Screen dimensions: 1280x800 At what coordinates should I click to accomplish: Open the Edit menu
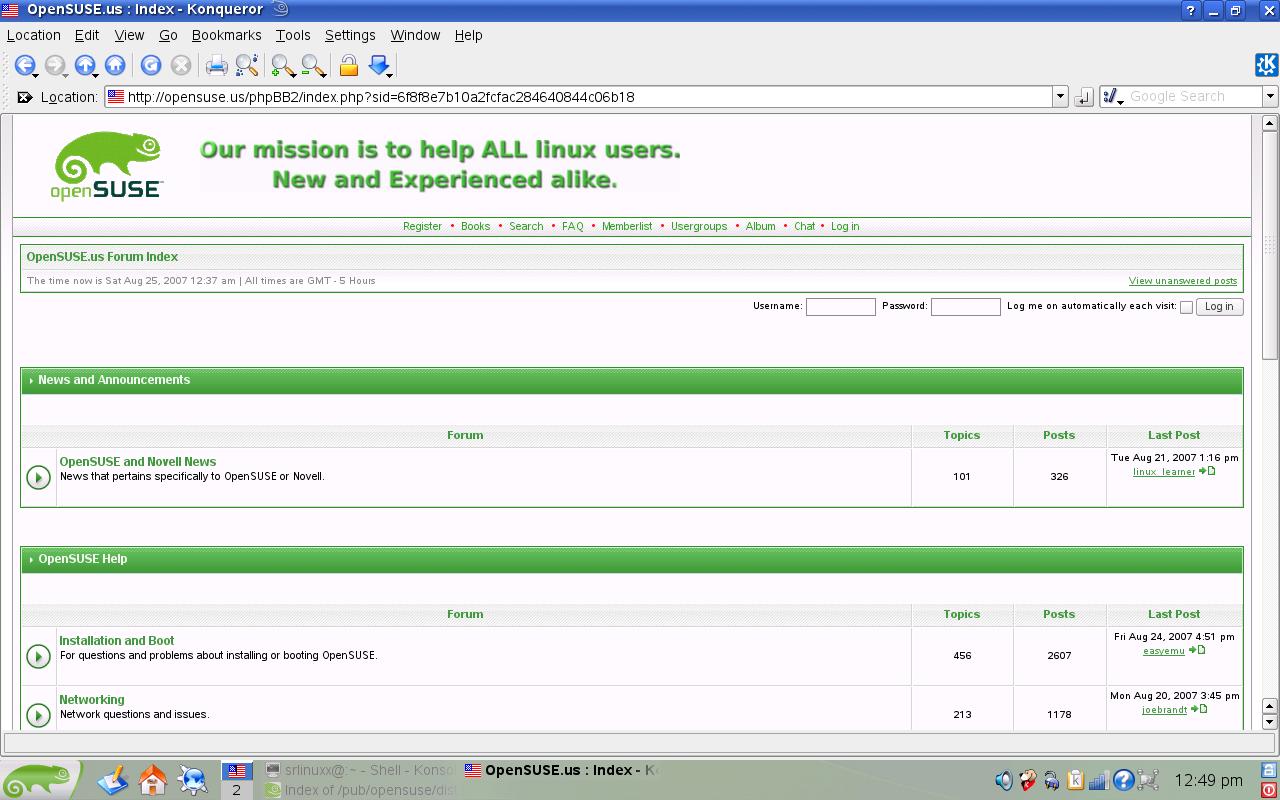click(87, 35)
